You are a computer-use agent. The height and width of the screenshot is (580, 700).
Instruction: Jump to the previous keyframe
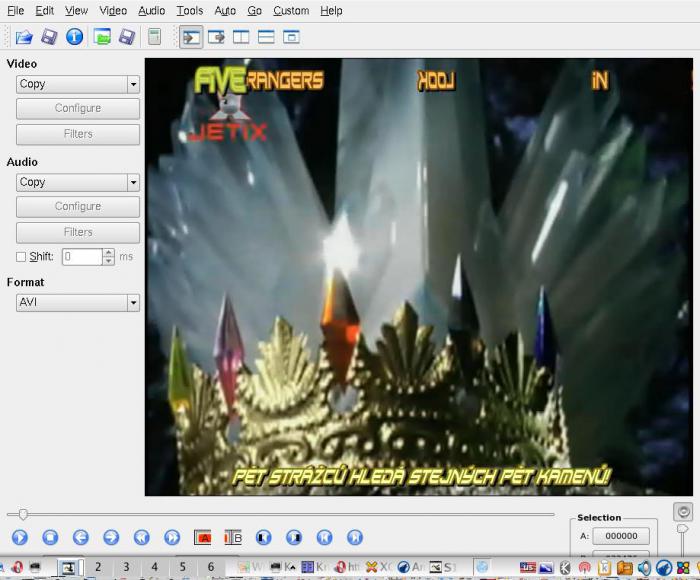click(x=142, y=537)
